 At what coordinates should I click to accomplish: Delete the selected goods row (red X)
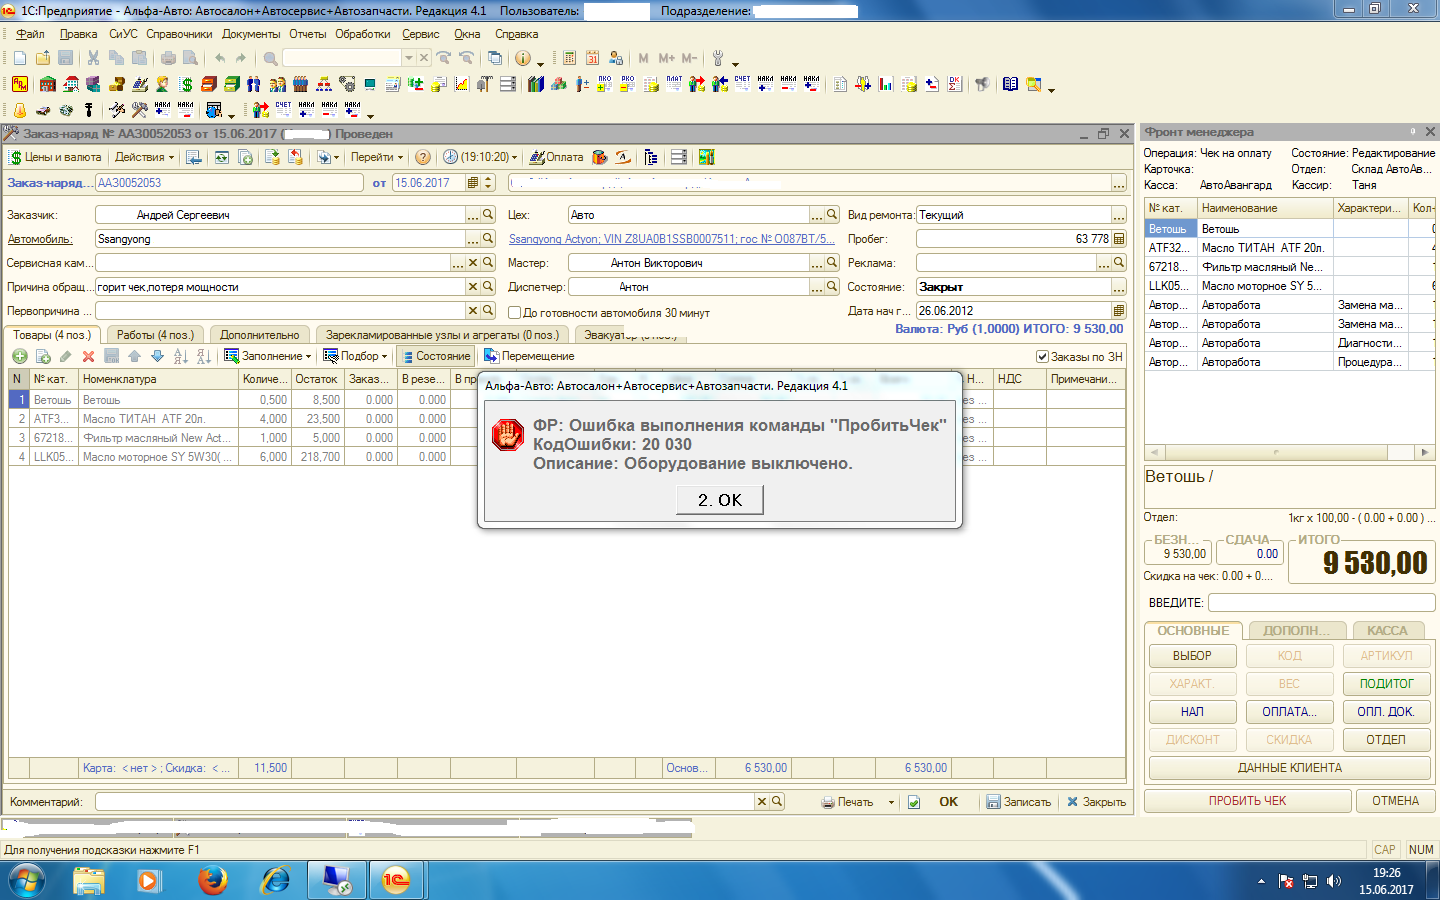coord(88,356)
